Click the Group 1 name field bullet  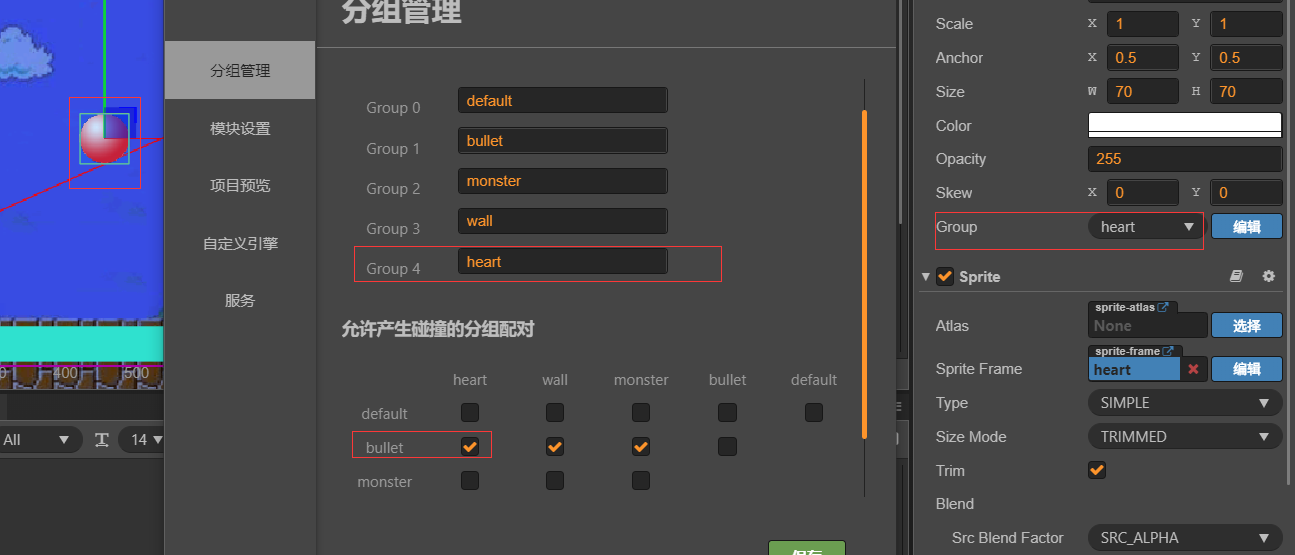pos(563,140)
